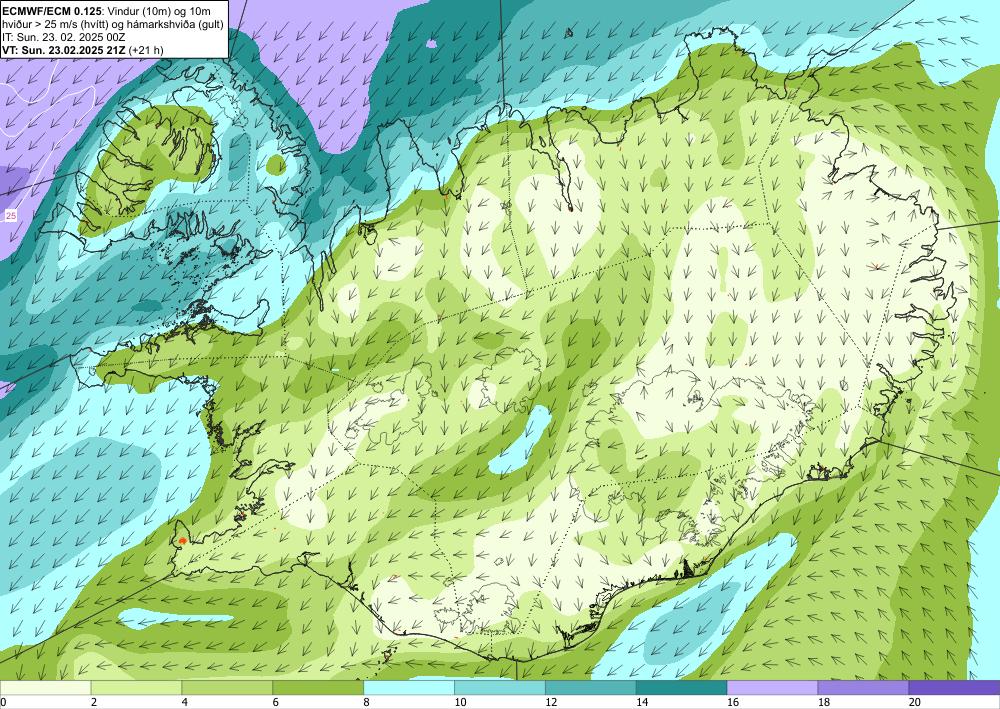
Task: Pick the 12–14 m/s teal legend swatch
Action: point(591,687)
